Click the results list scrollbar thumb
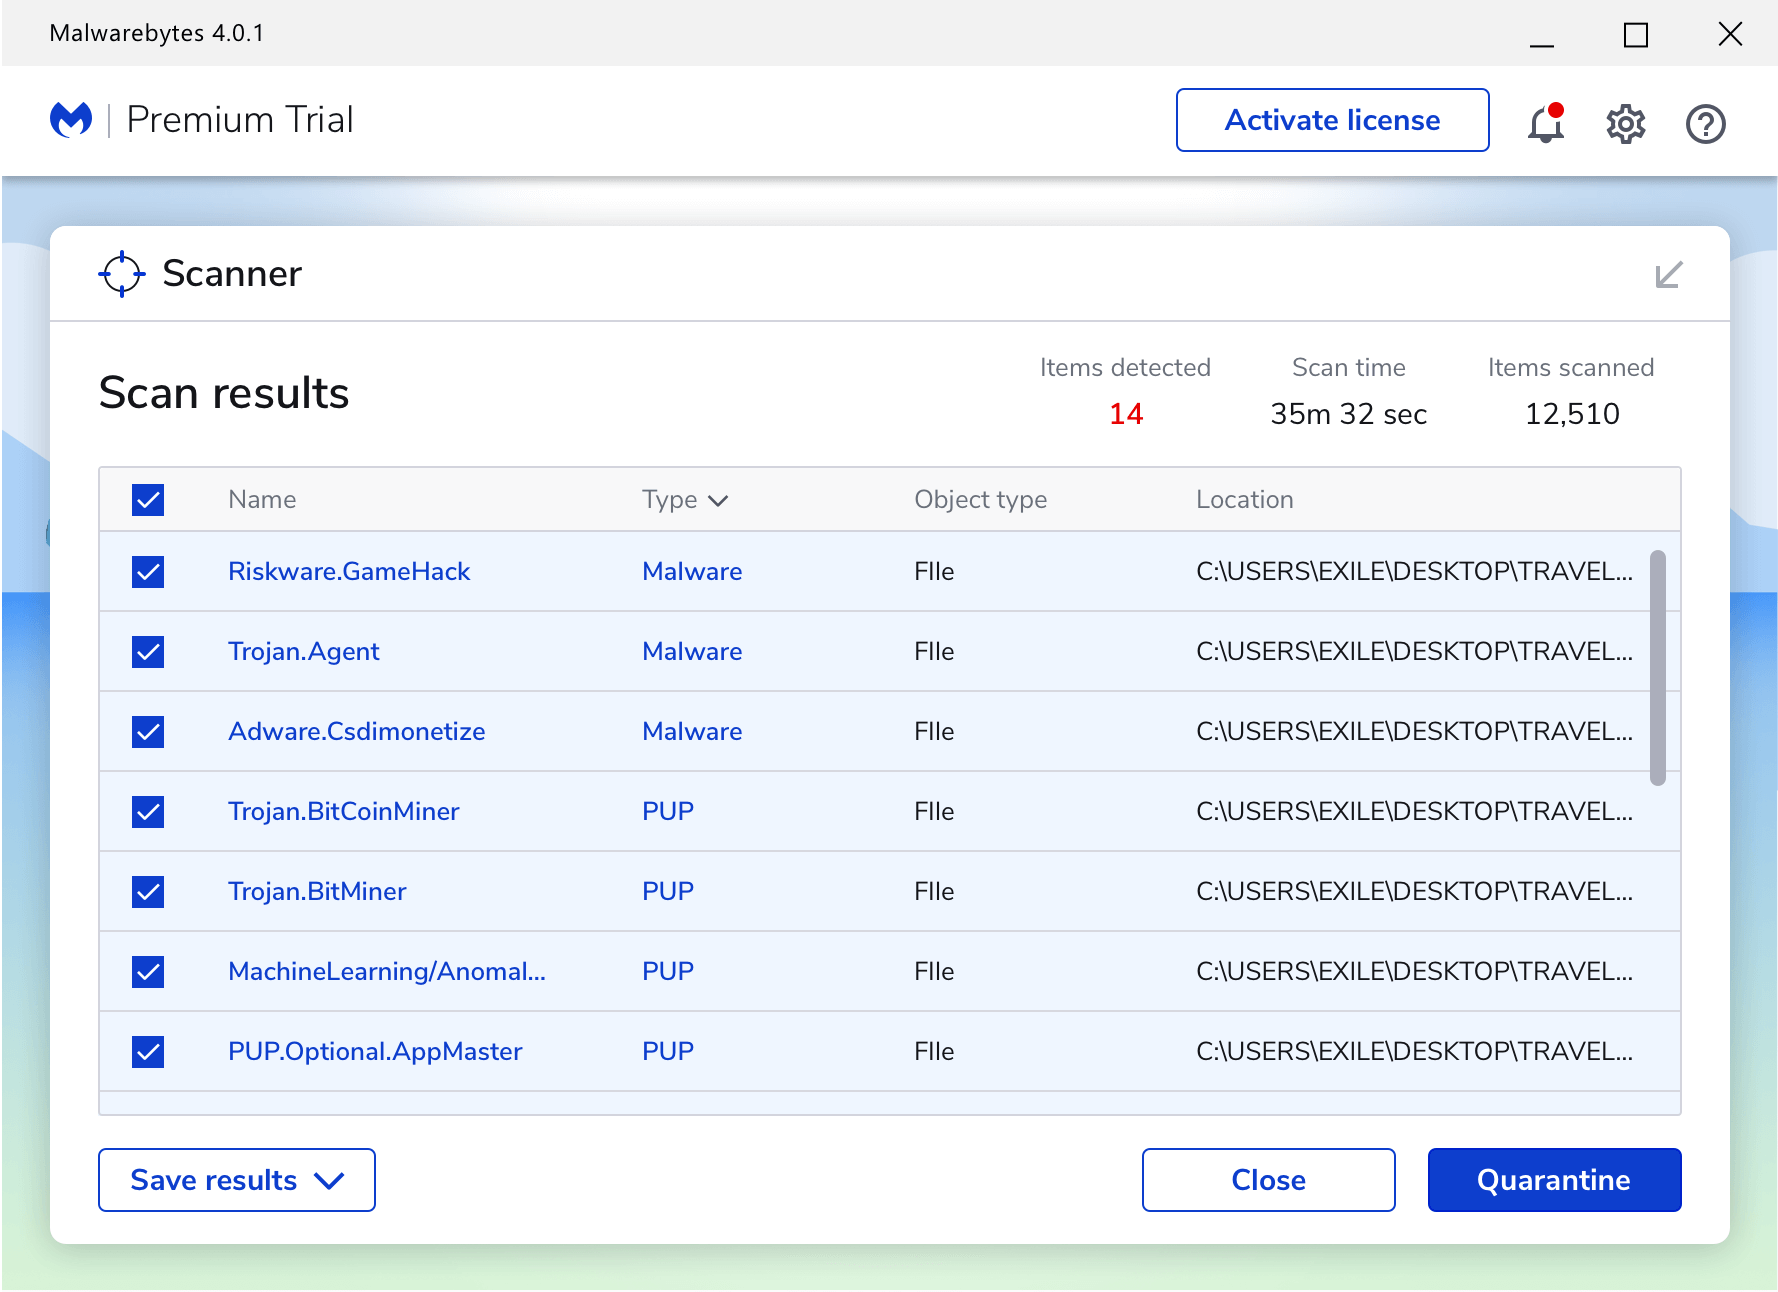Screen dimensions: 1778x1292 pyautogui.click(x=1658, y=667)
